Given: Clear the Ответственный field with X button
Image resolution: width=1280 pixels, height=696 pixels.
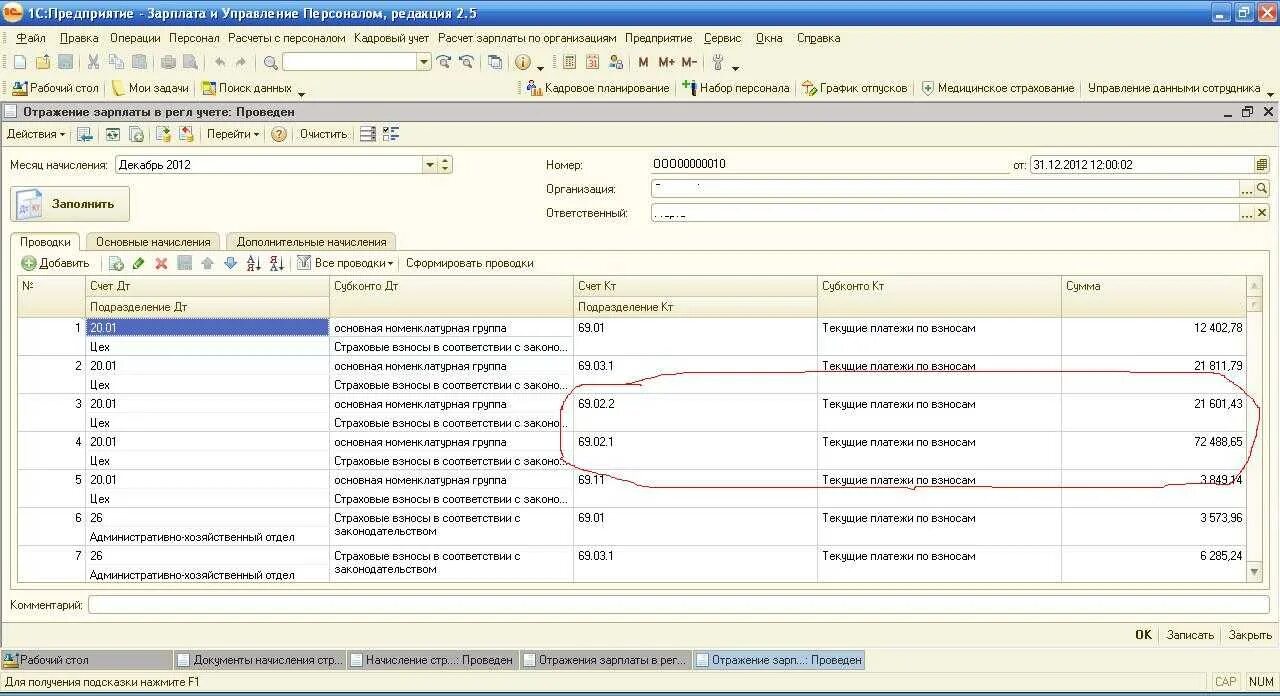Looking at the screenshot, I should click(1262, 213).
